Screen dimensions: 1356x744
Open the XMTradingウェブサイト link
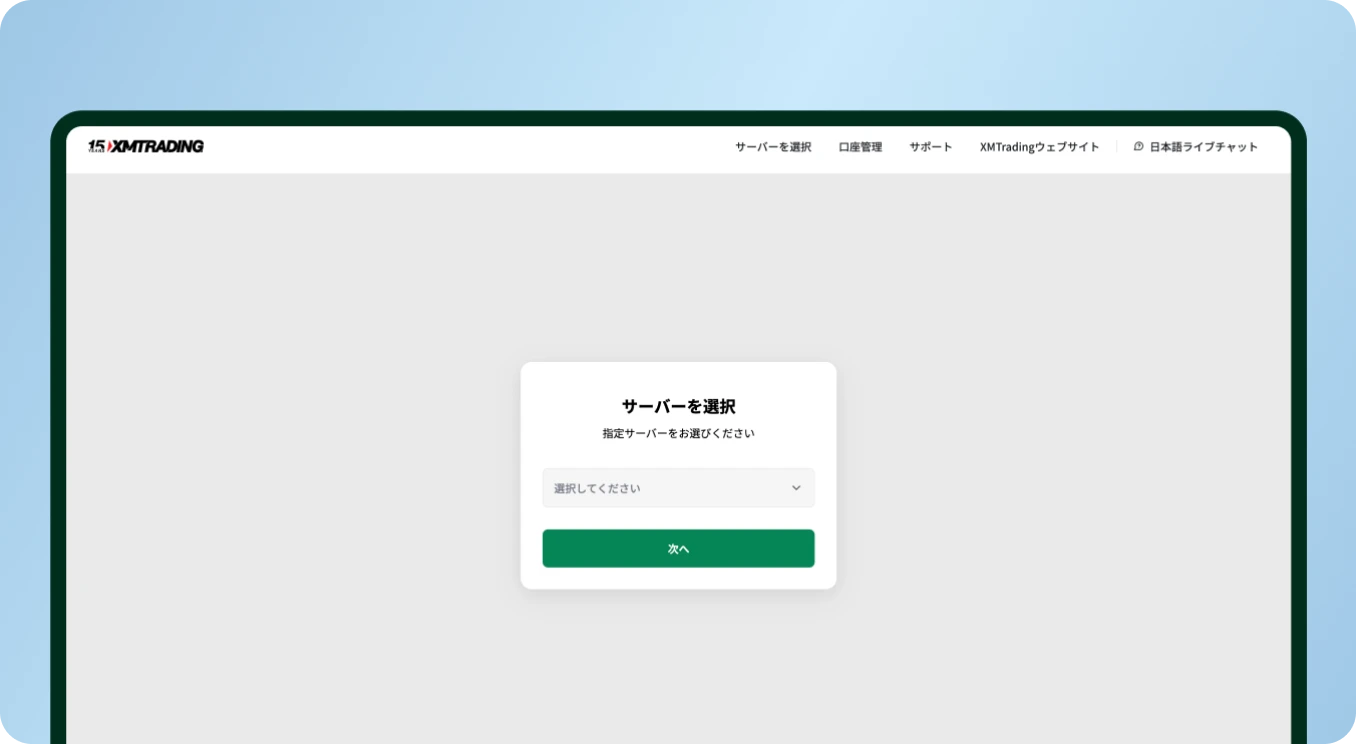[1040, 146]
